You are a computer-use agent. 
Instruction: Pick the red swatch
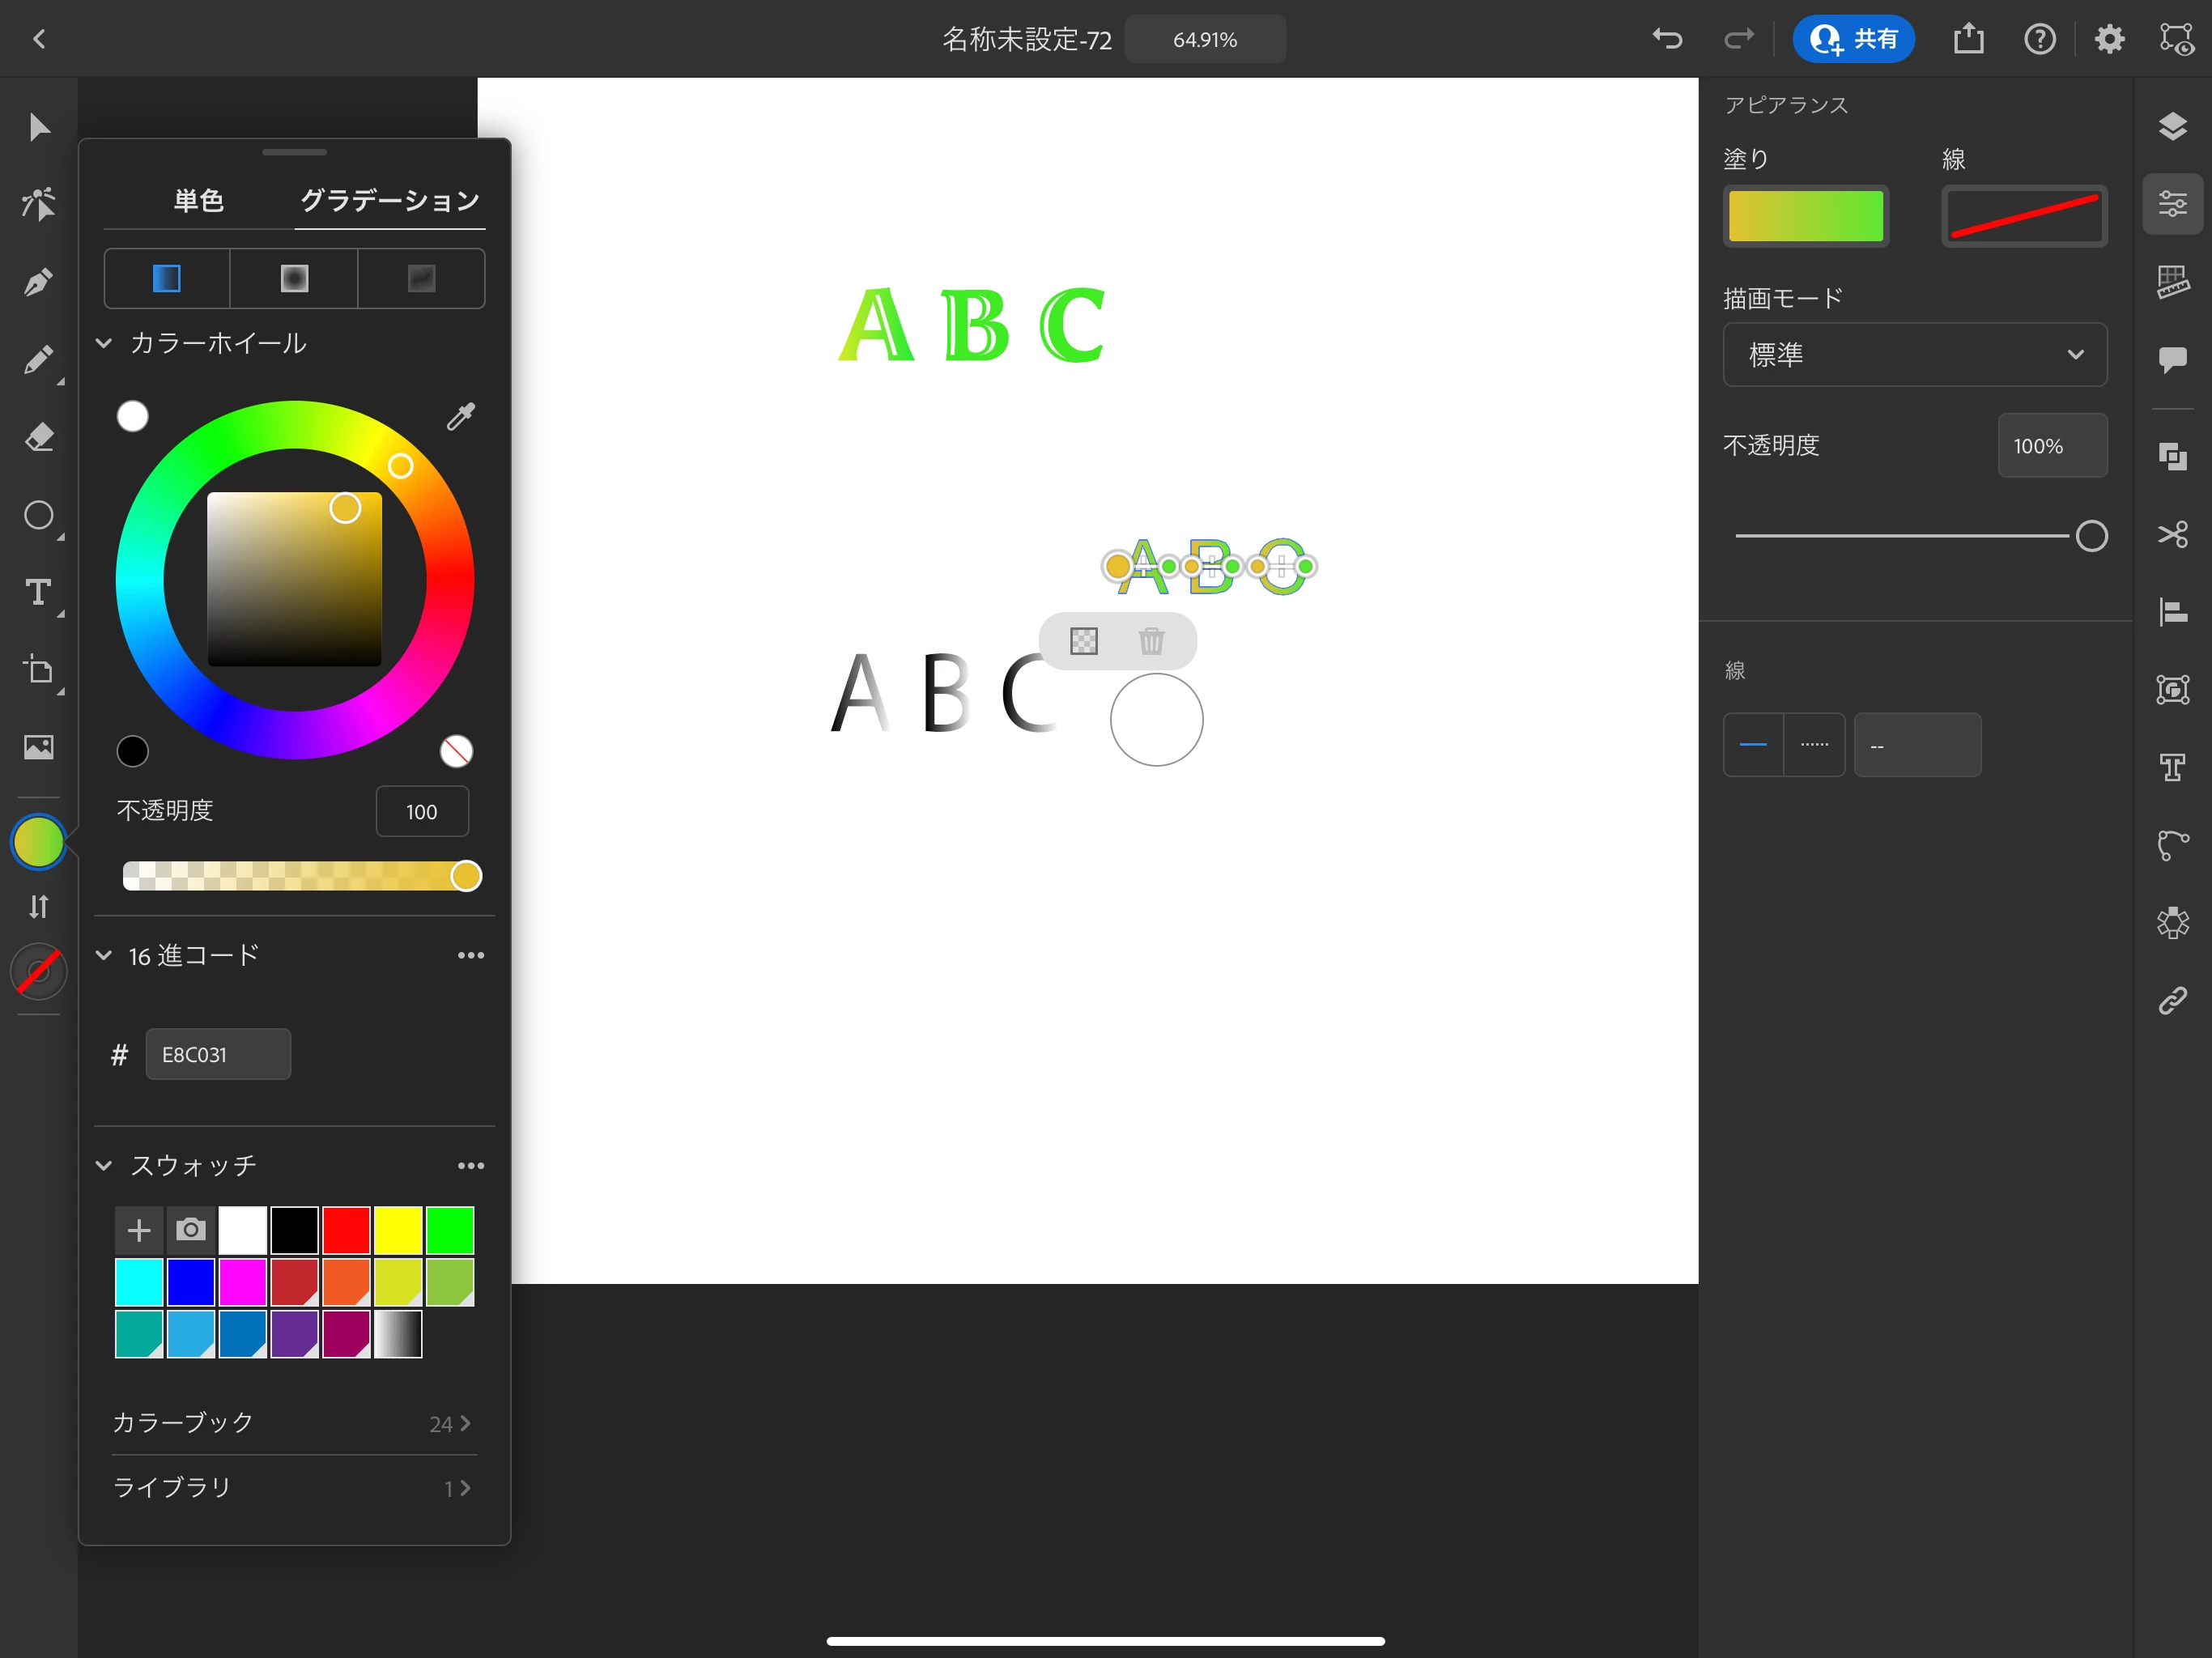pos(346,1230)
